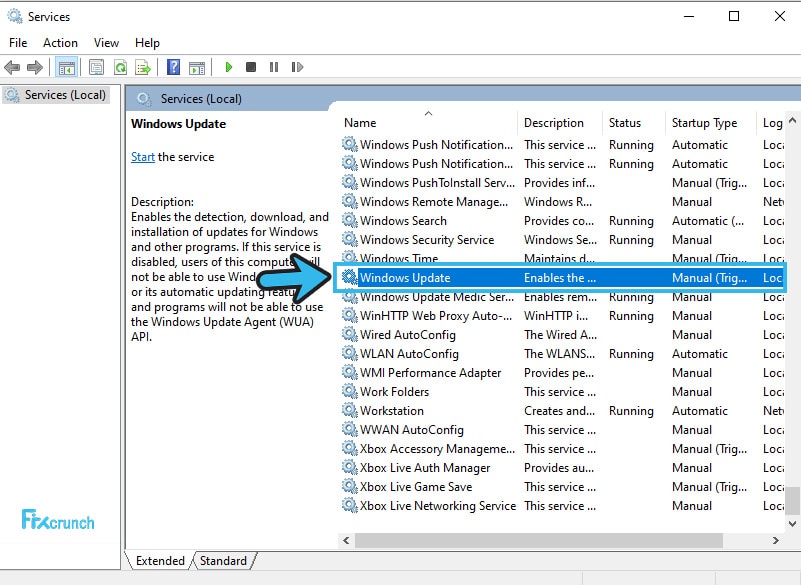The image size is (801, 585).
Task: Toggle Show/Hide Console Tree icon
Action: (x=66, y=67)
